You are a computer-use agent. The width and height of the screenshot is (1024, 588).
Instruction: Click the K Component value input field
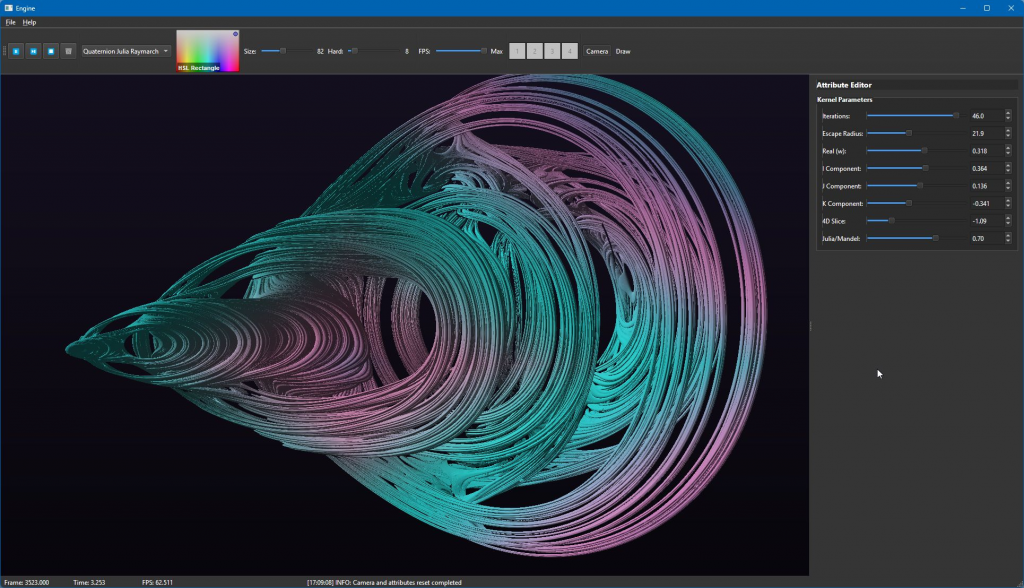tap(985, 204)
